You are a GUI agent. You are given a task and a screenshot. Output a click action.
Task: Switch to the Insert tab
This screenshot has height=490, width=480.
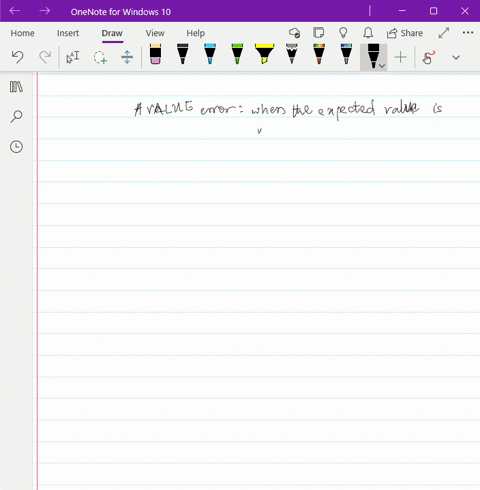[x=68, y=33]
